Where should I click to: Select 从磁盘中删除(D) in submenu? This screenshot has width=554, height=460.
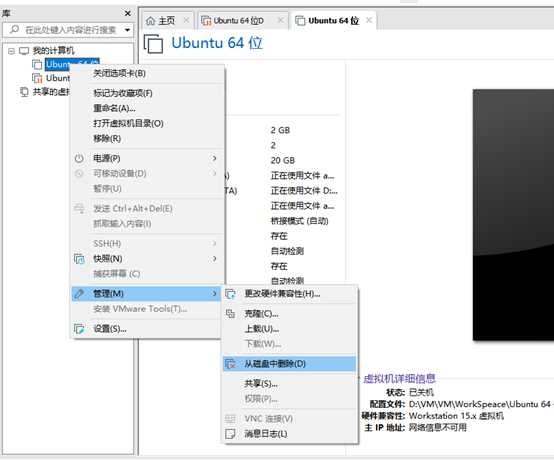tap(290, 364)
